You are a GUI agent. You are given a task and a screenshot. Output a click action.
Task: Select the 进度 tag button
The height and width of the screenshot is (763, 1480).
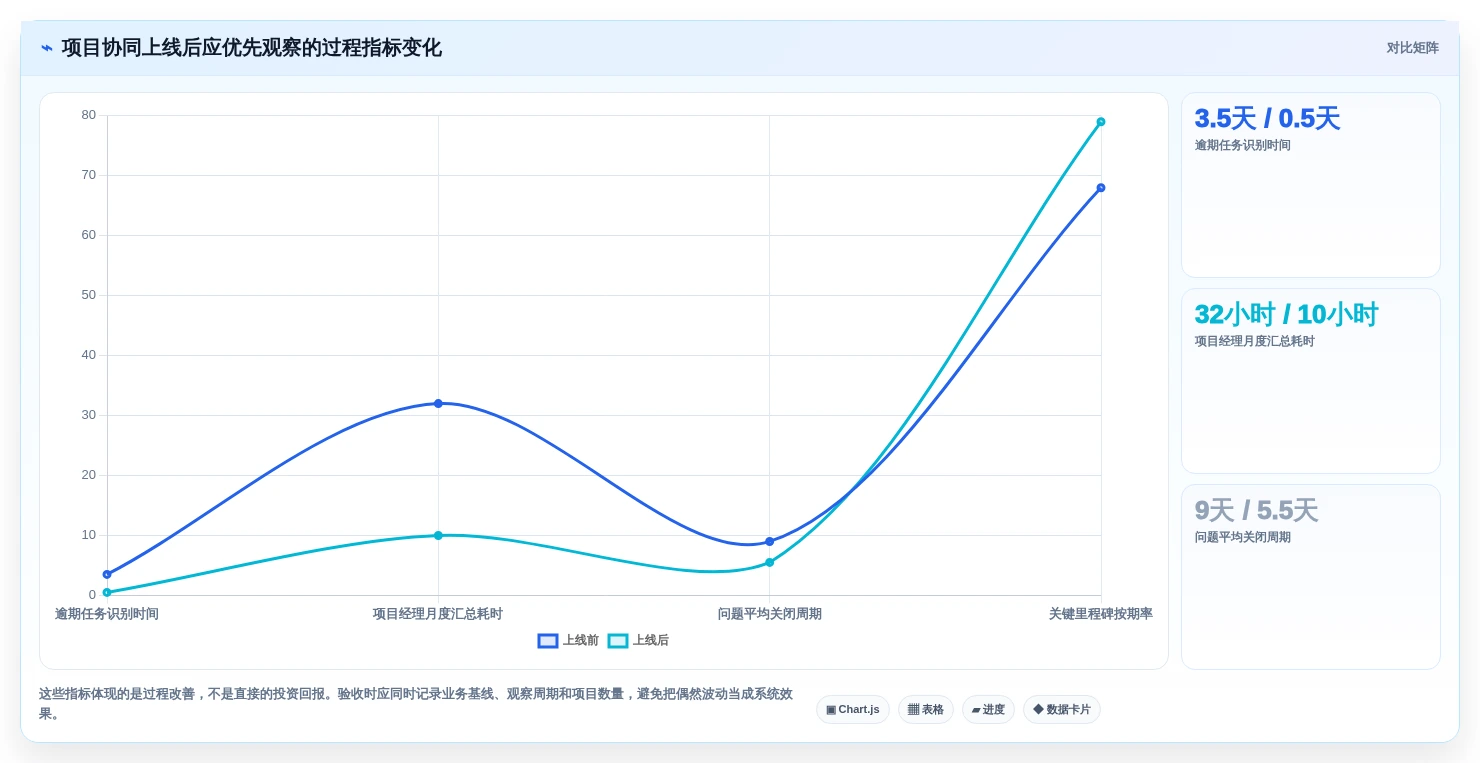coord(988,710)
